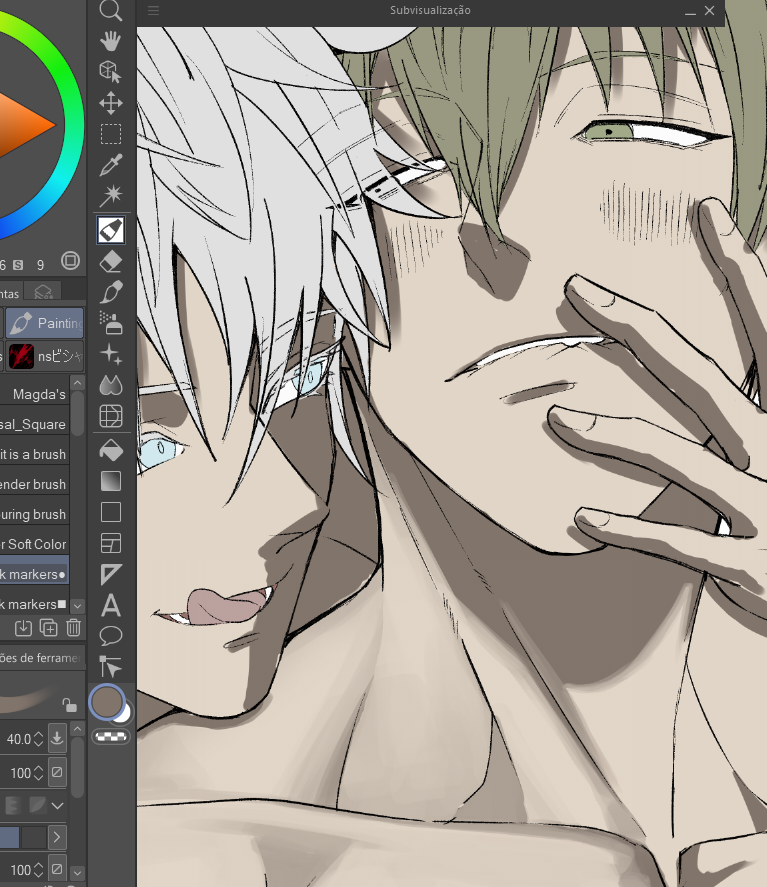Click the orange color triangle
Screen dimensions: 767x887
(25, 124)
